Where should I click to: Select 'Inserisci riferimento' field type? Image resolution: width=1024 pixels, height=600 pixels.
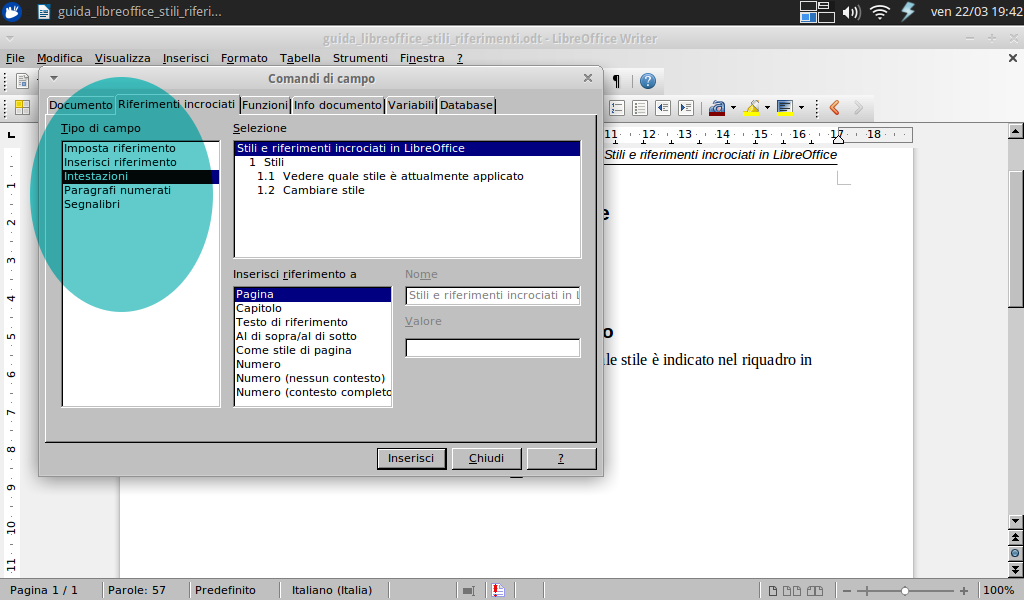coord(140,162)
